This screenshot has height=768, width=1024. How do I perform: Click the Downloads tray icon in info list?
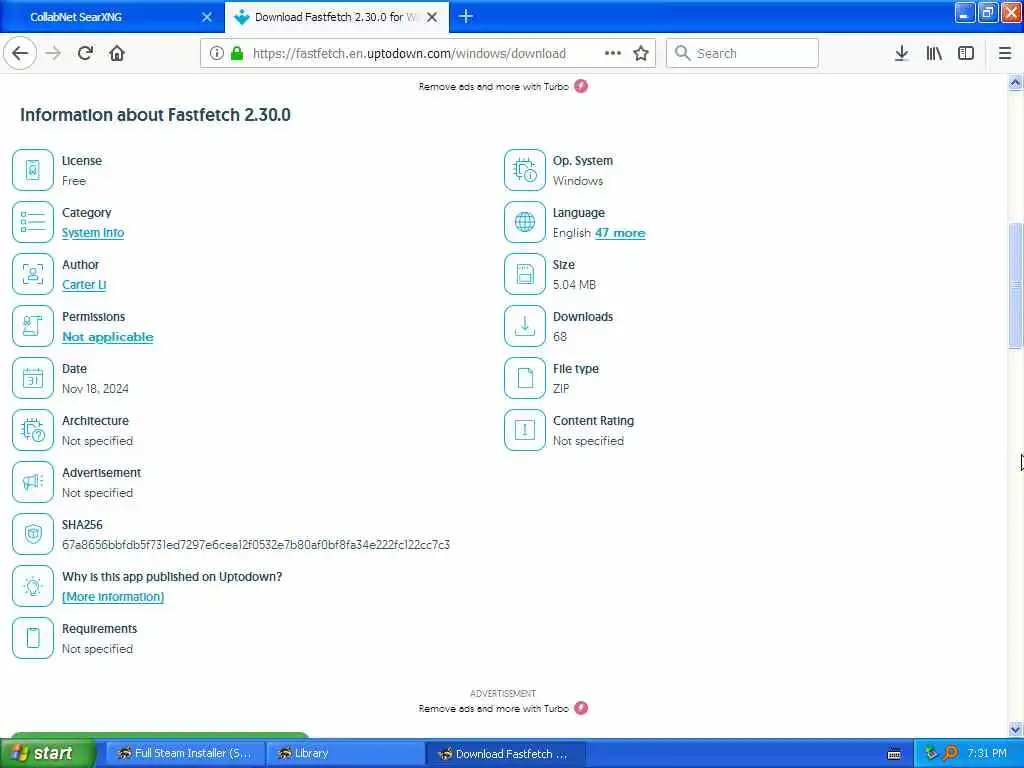(x=524, y=326)
